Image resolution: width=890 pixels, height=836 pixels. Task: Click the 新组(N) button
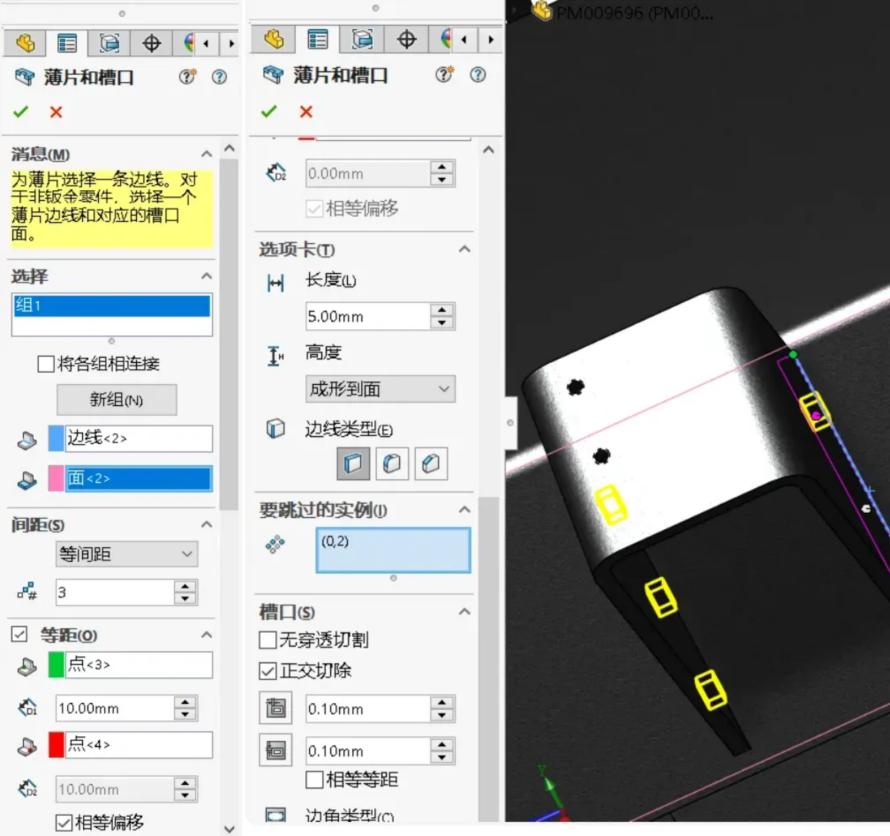(x=116, y=400)
